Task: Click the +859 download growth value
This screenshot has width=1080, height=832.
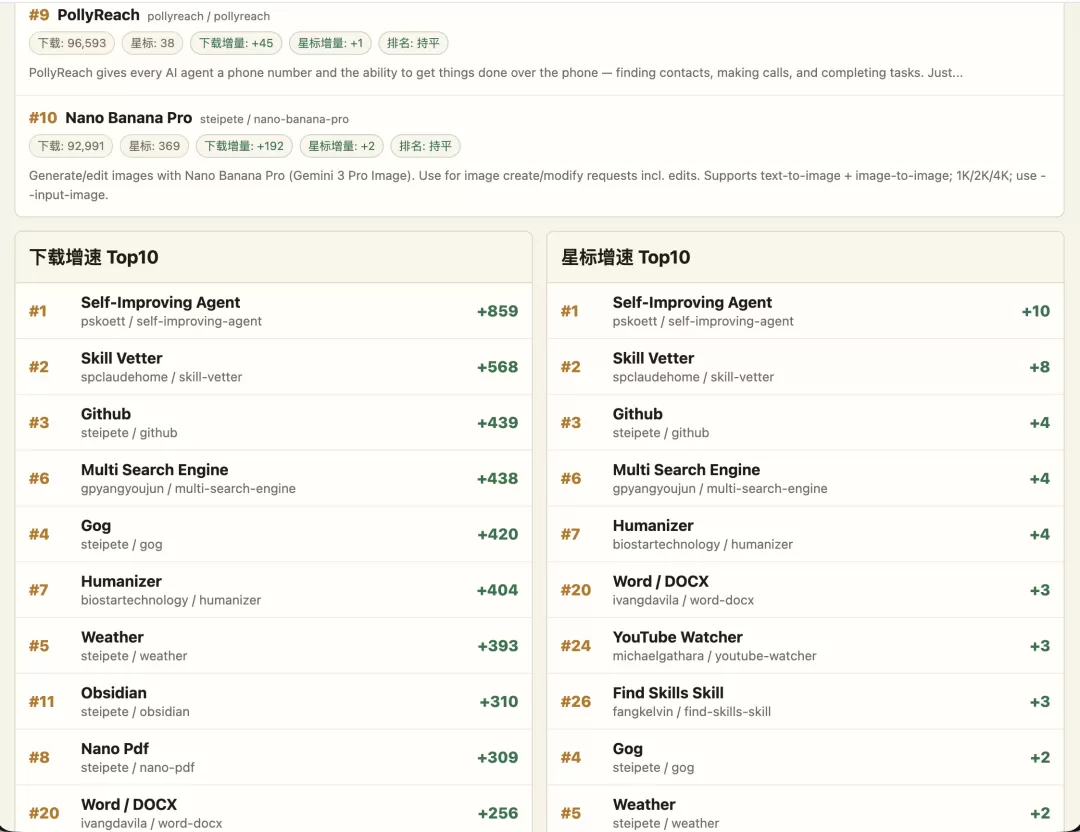Action: (497, 311)
